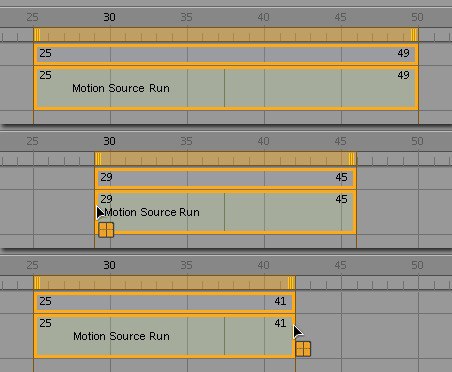Select the Motion Source Run clip spanning 29 to 45
452x372 pixels.
tap(226, 212)
